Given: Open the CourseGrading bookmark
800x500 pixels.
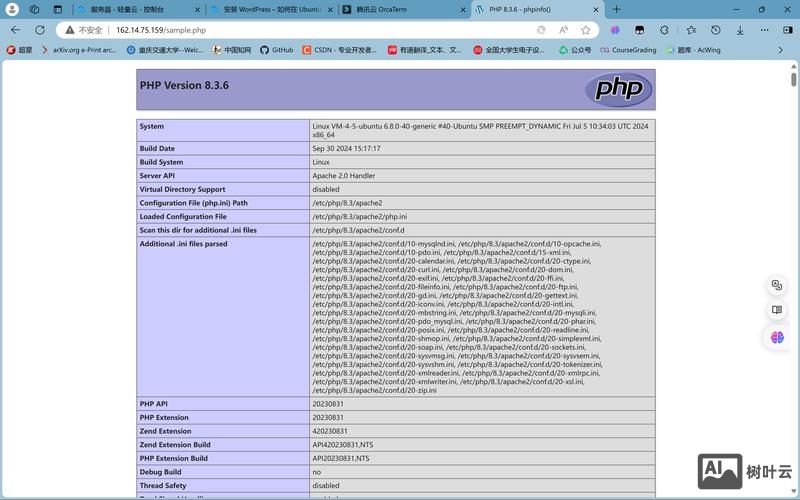Looking at the screenshot, I should point(628,50).
